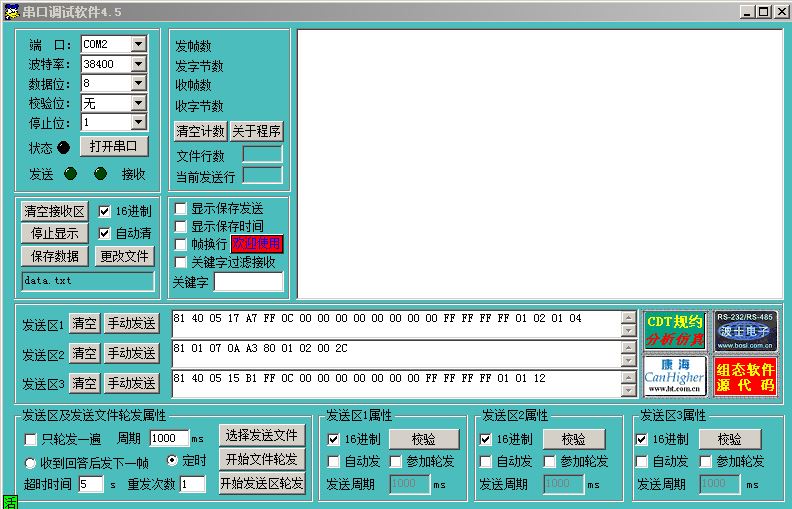Click the 保存数据 button
Viewport: 792px width, 509px height.
tap(55, 256)
